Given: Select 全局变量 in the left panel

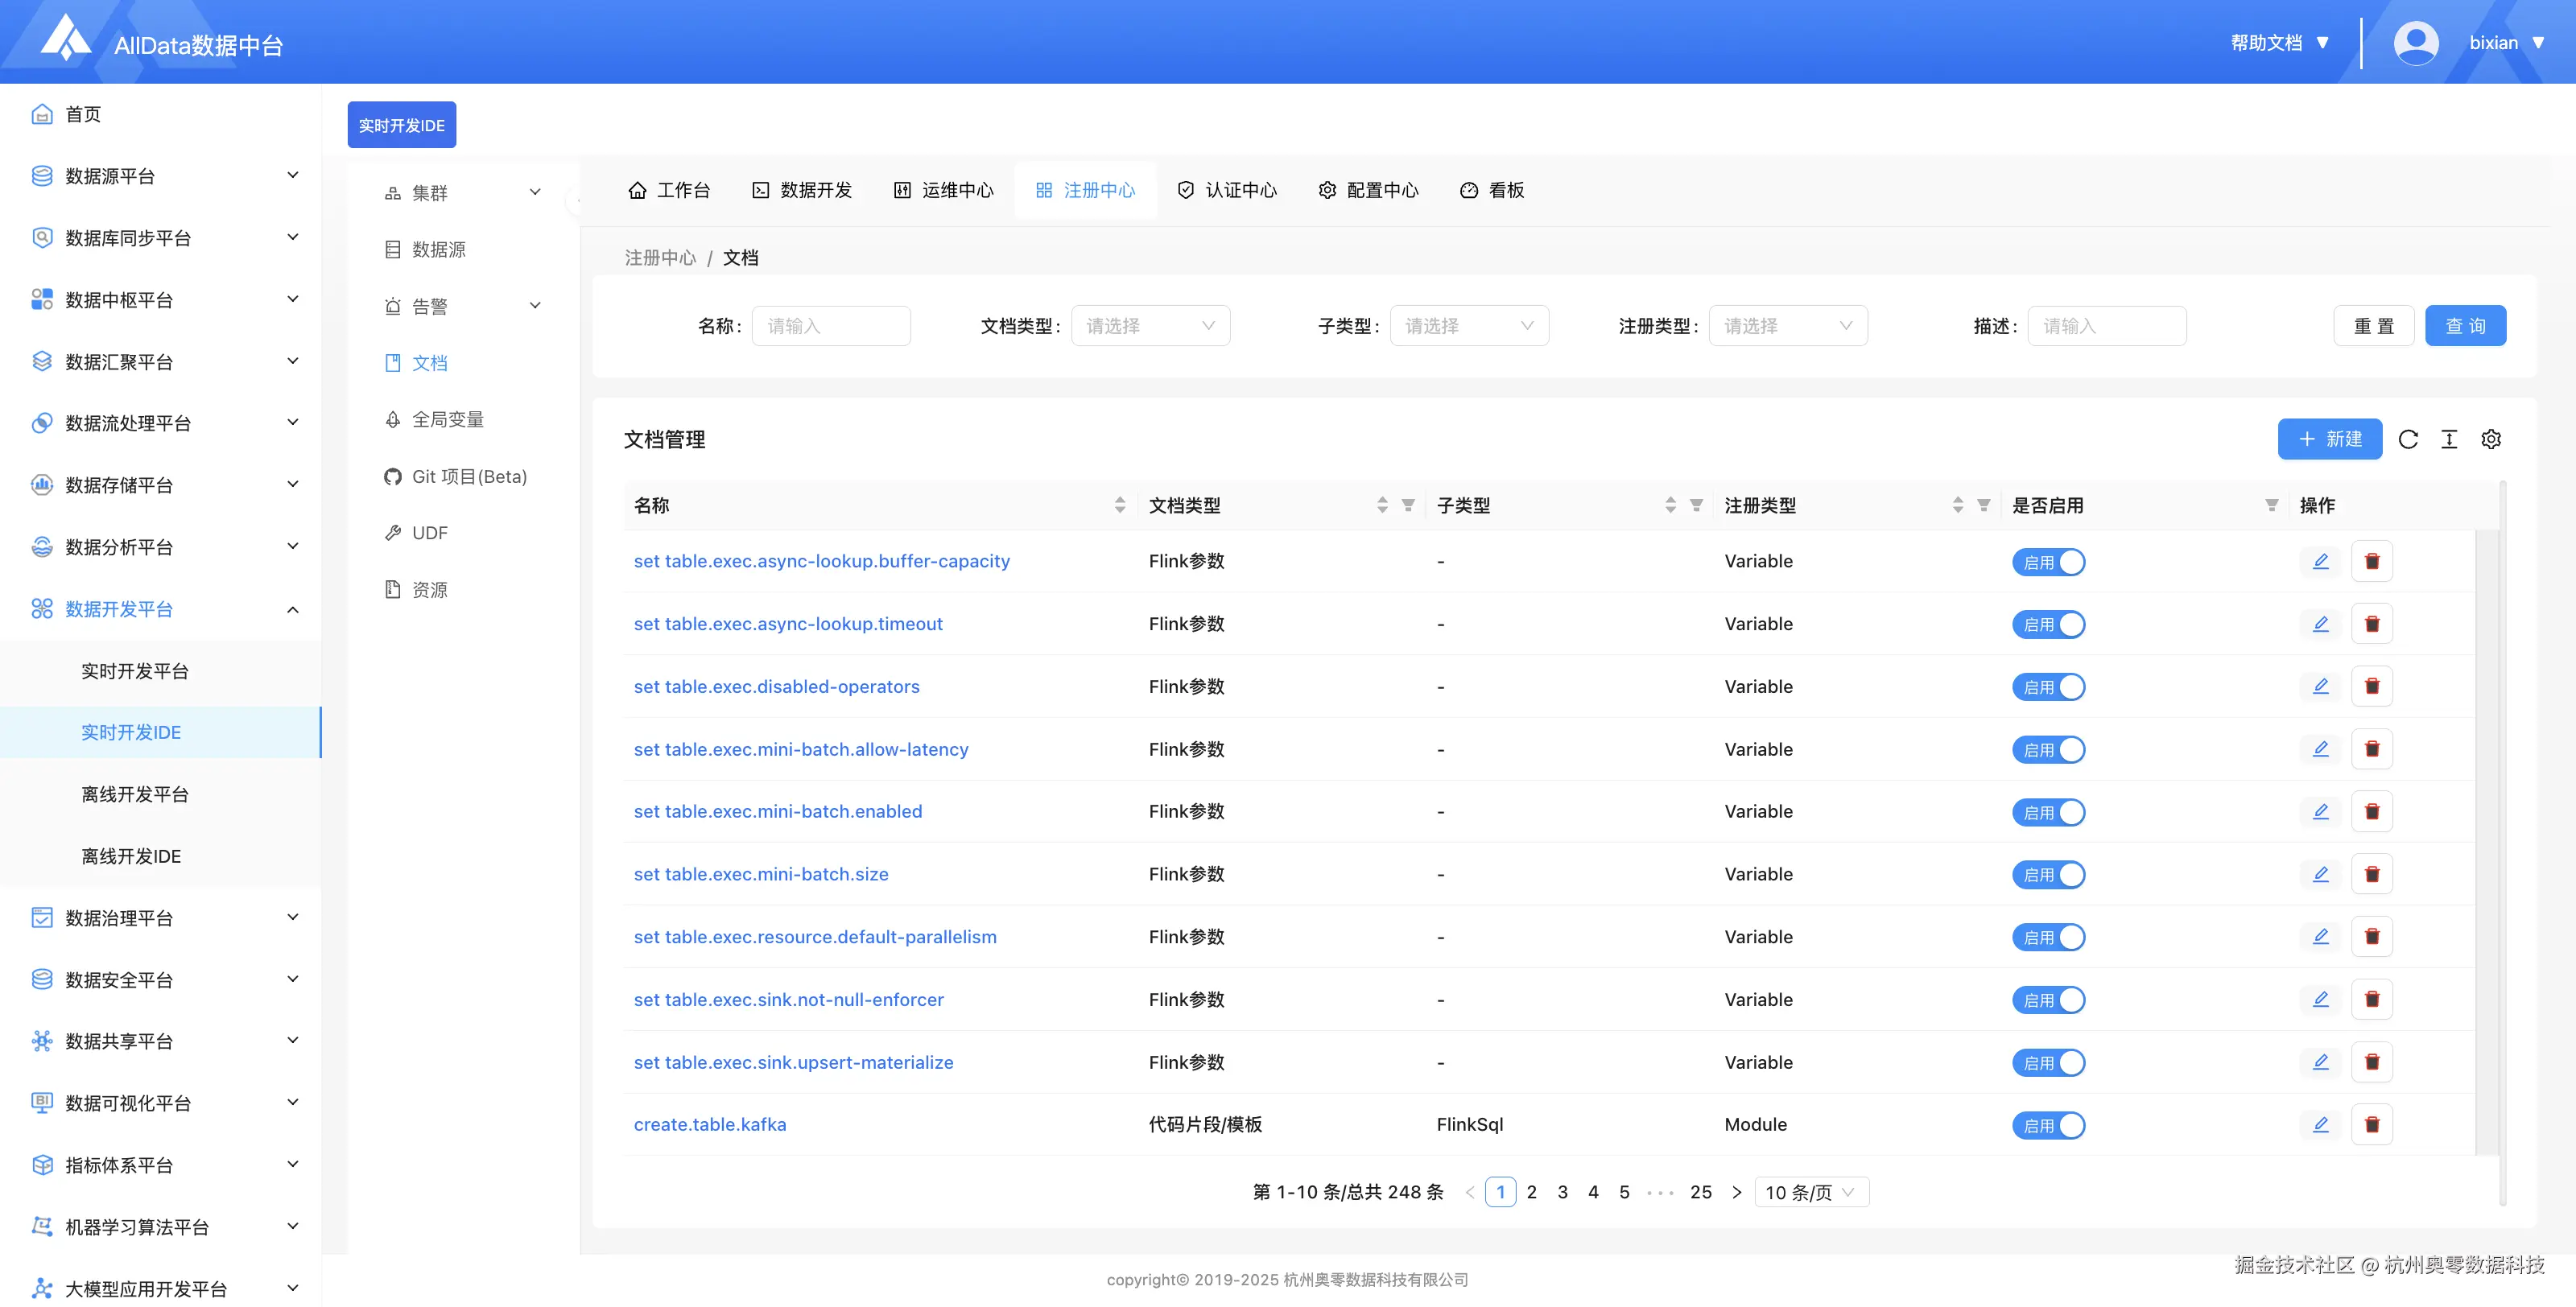Looking at the screenshot, I should pyautogui.click(x=448, y=419).
